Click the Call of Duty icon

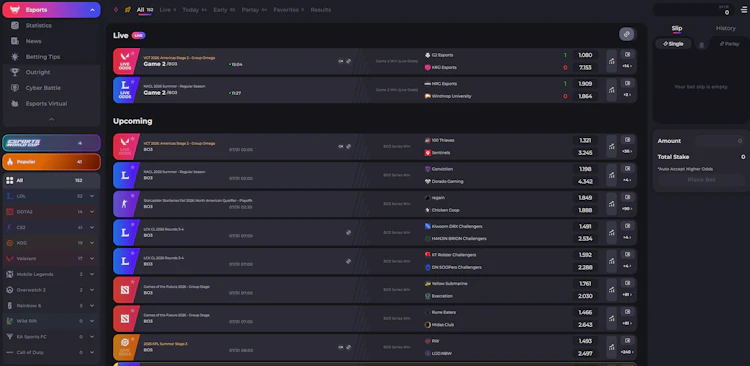9,352
